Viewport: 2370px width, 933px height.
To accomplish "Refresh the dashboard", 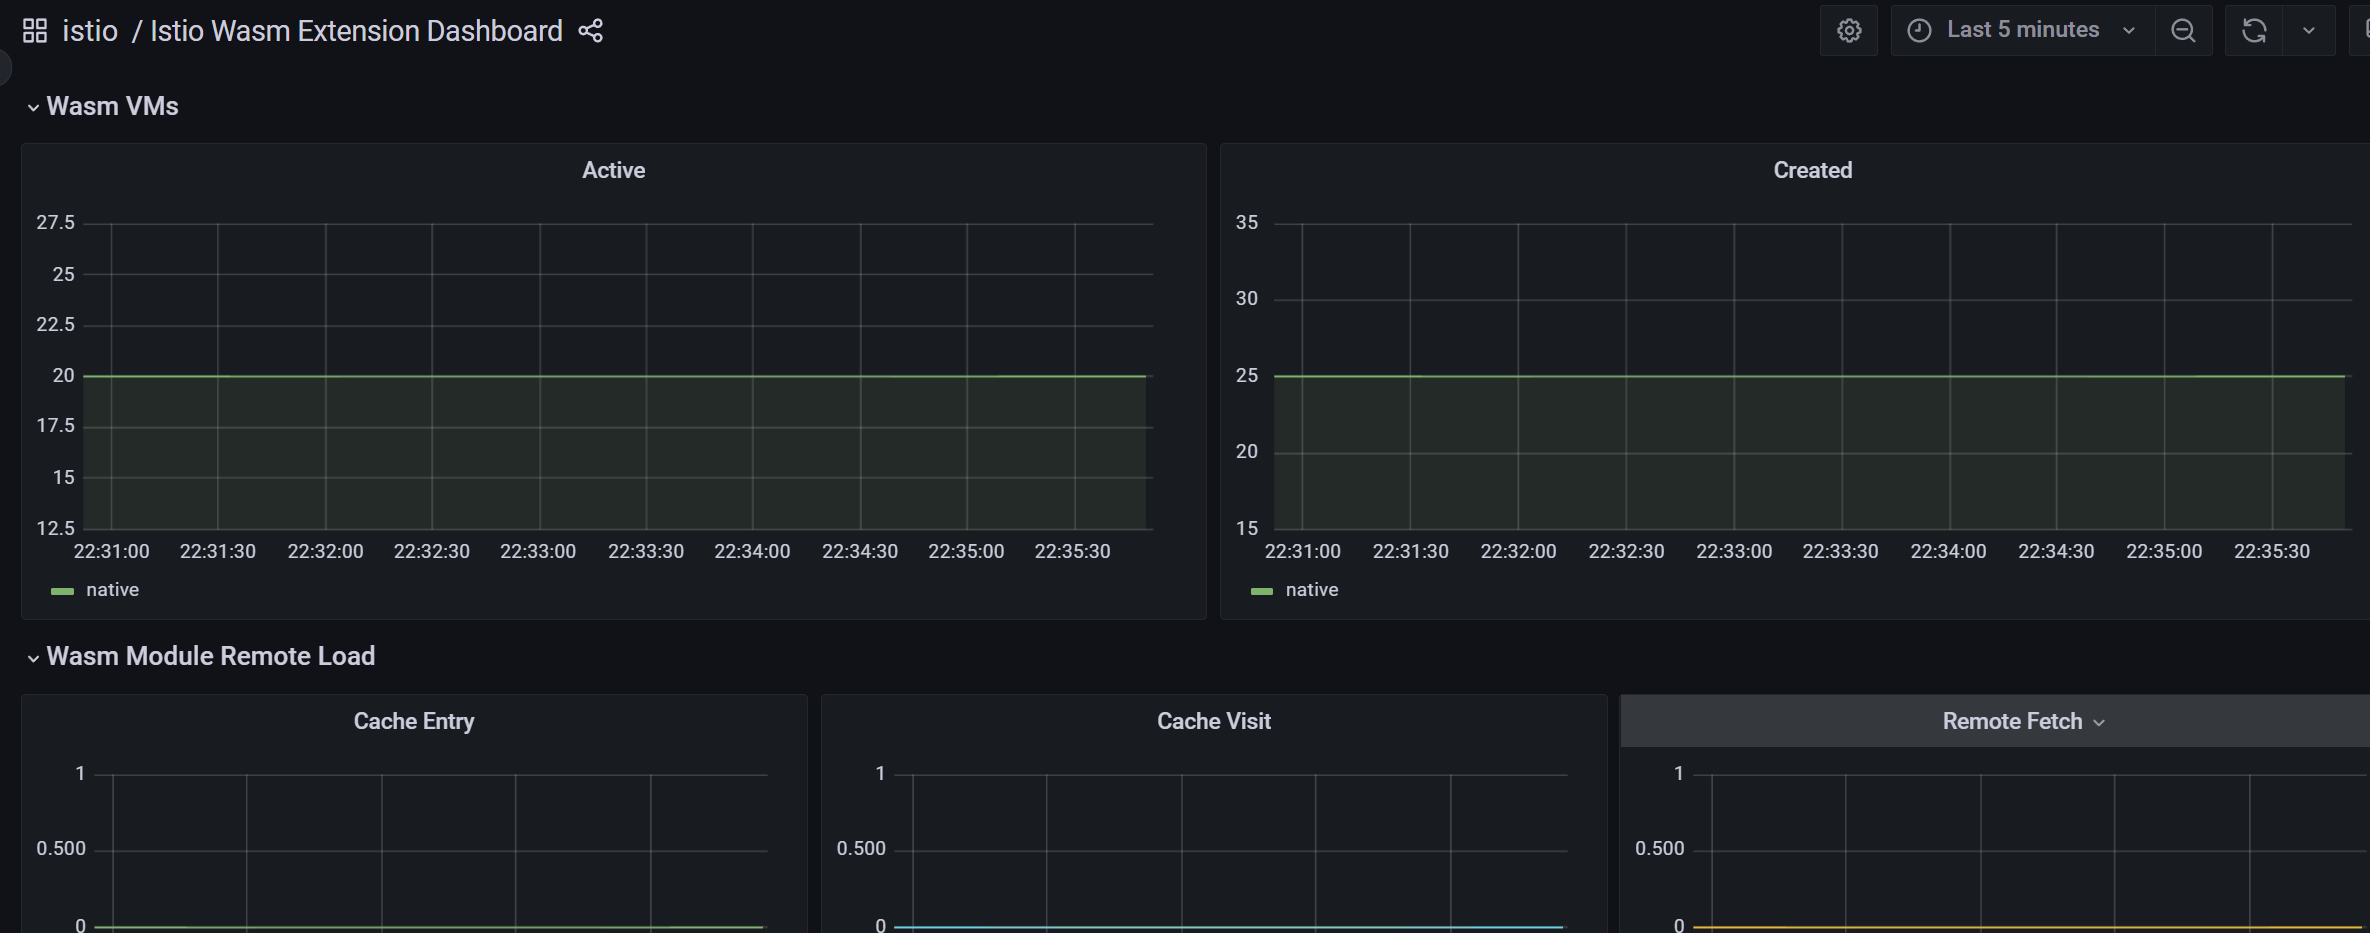I will [2254, 30].
